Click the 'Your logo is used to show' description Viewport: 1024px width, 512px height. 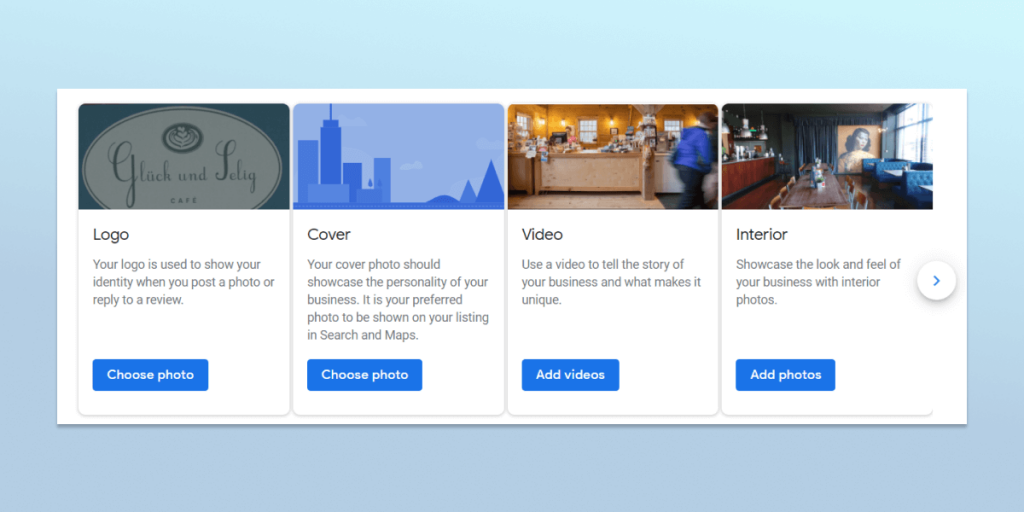pos(184,282)
